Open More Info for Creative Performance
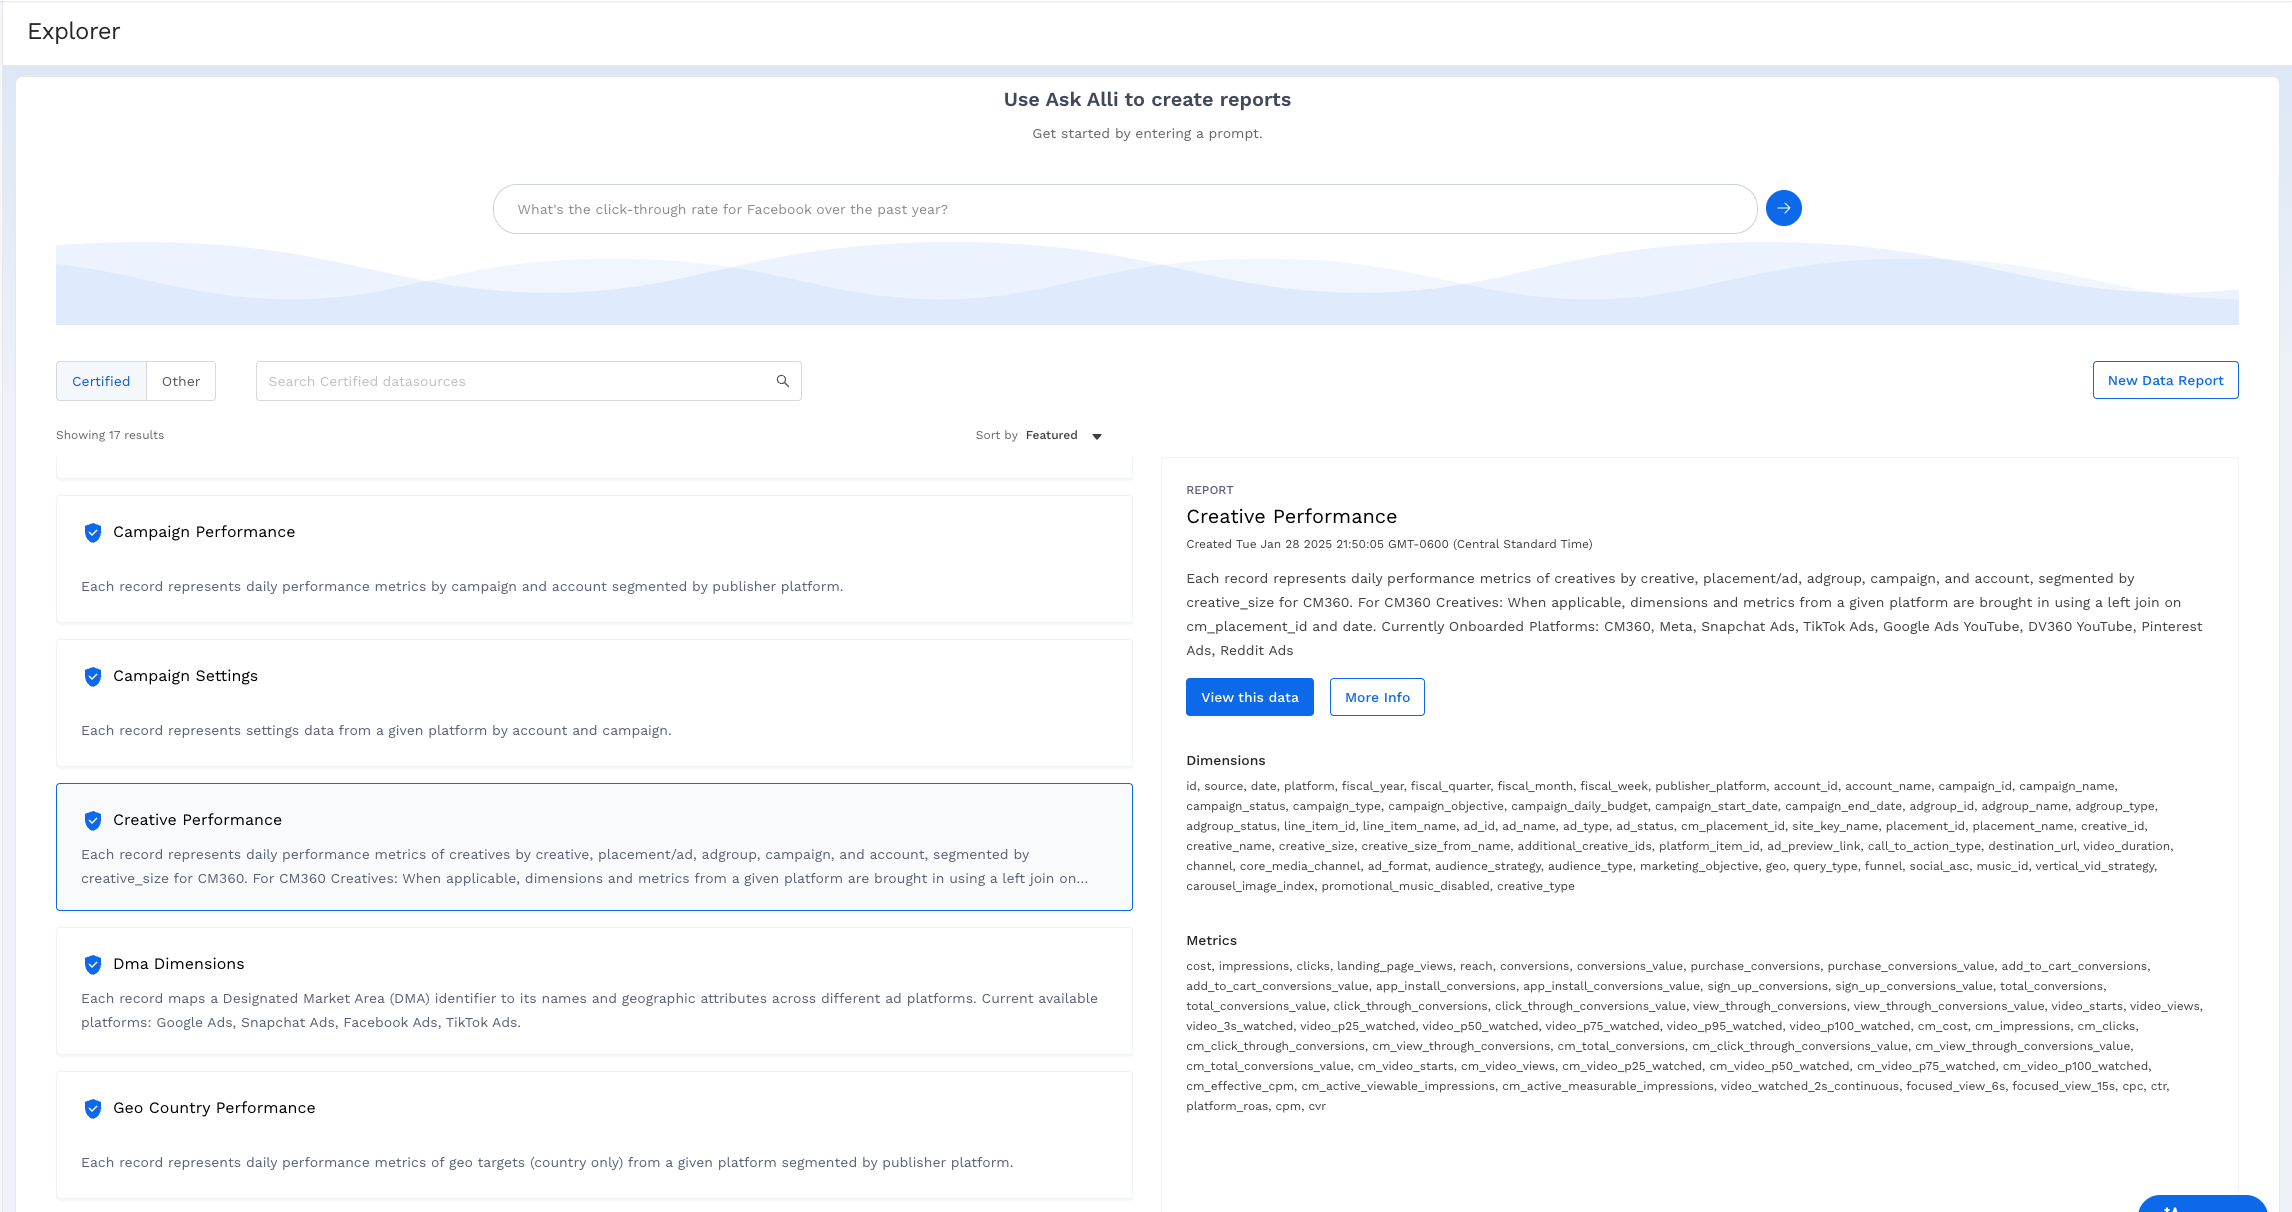Viewport: 2292px width, 1212px height. coord(1377,697)
